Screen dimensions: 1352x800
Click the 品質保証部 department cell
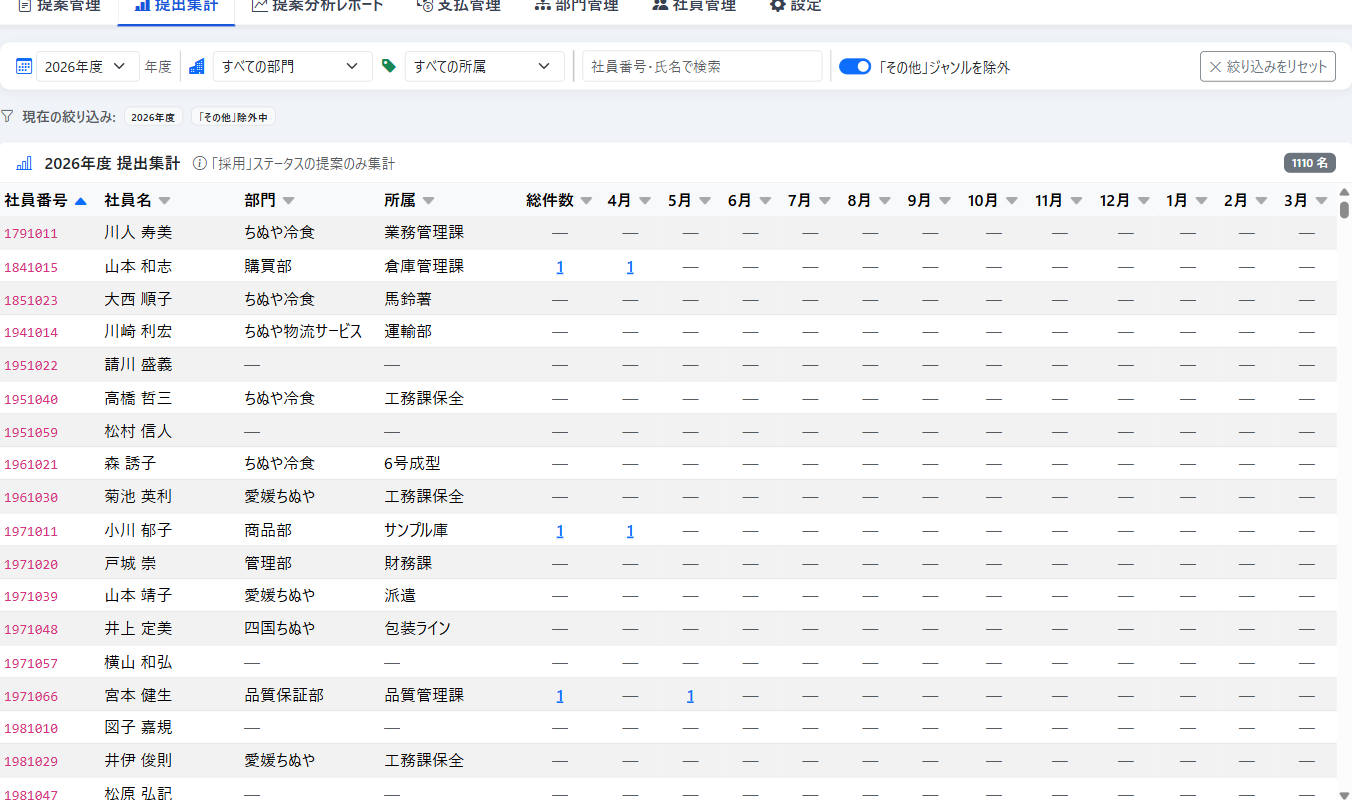coord(284,695)
